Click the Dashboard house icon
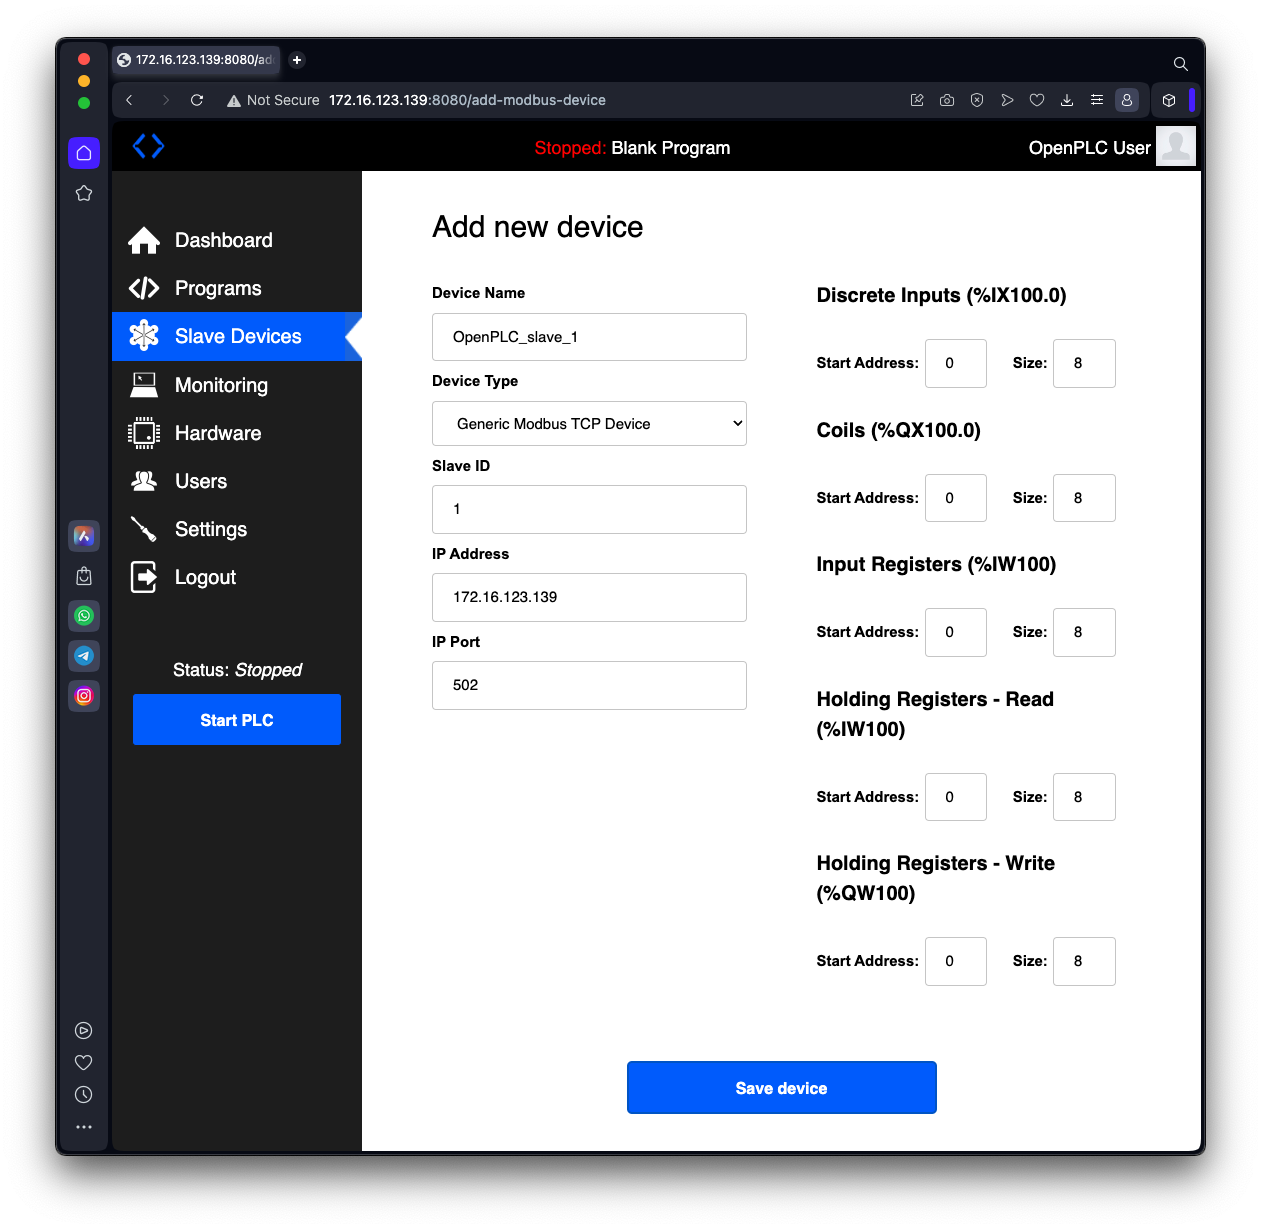Screen dimensions: 1261x1229 pos(144,240)
